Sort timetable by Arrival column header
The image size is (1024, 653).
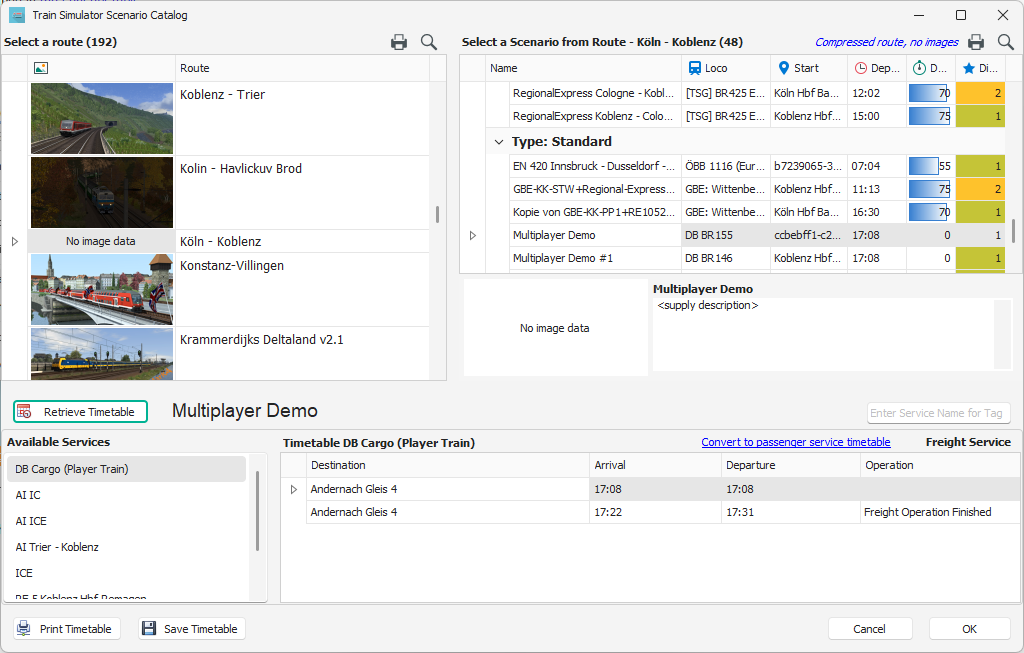pos(655,465)
